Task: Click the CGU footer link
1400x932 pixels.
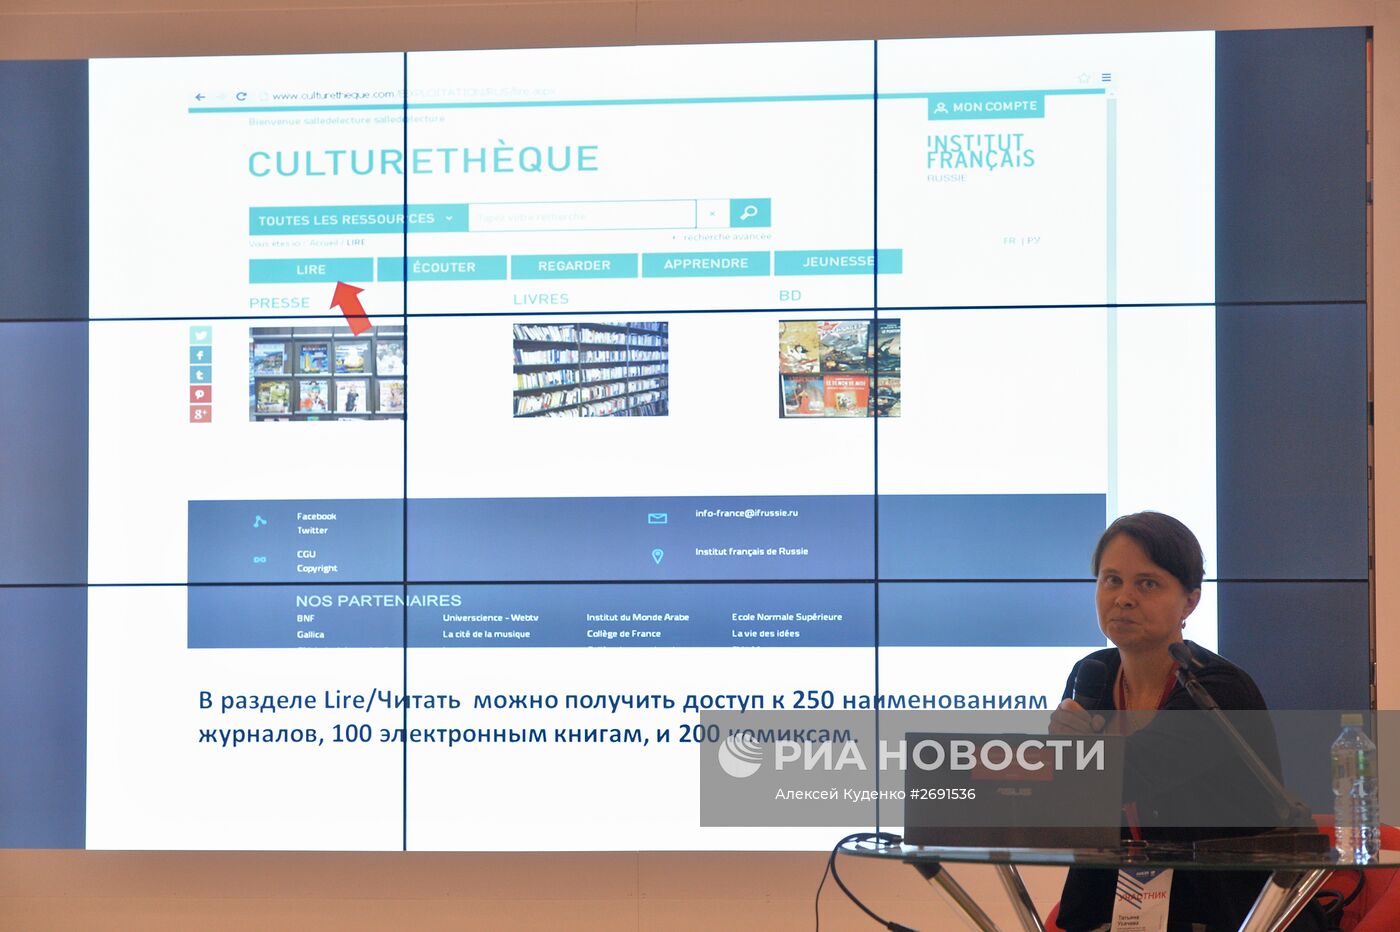Action: tap(306, 554)
